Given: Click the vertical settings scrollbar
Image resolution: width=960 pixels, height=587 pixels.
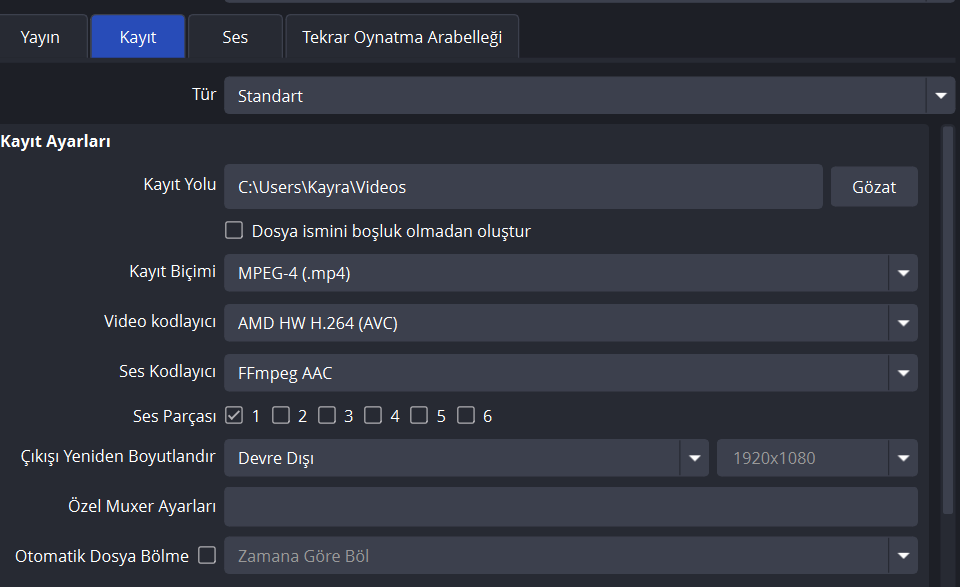Looking at the screenshot, I should 948,320.
